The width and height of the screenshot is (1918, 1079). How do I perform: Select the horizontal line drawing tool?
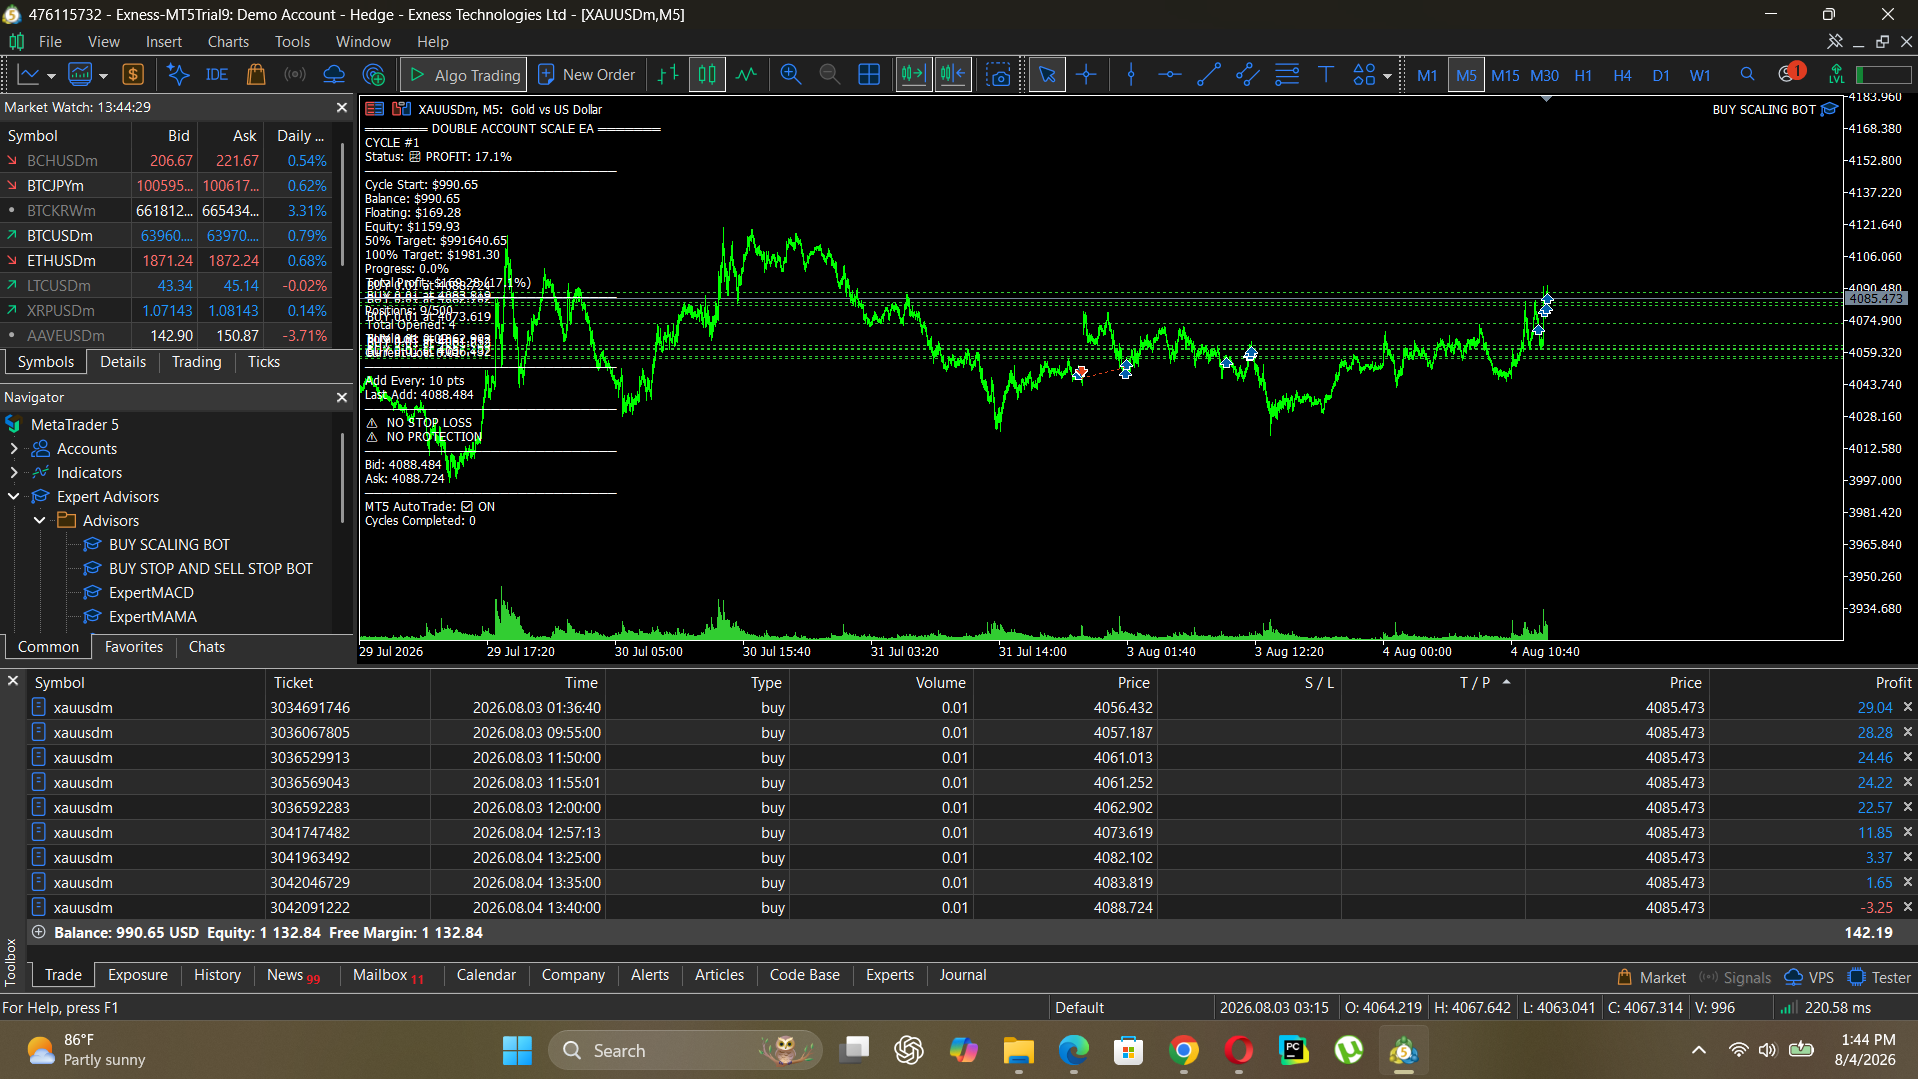1170,75
